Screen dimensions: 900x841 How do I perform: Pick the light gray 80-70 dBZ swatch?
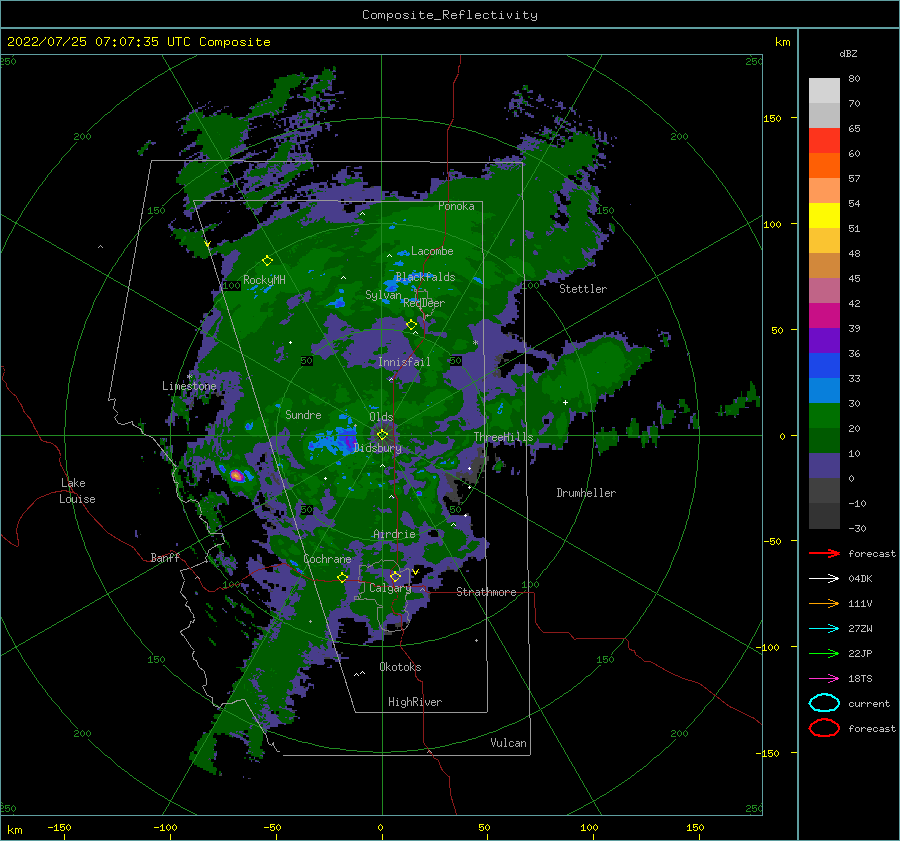pyautogui.click(x=824, y=91)
